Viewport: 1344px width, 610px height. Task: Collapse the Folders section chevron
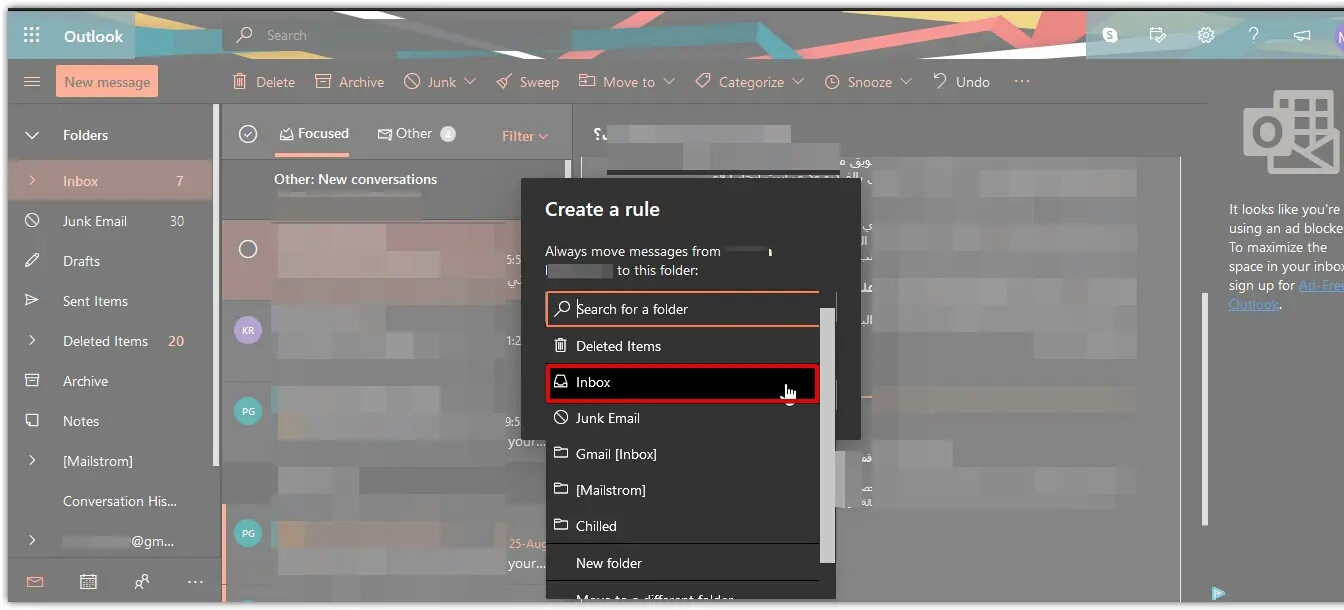click(x=32, y=135)
